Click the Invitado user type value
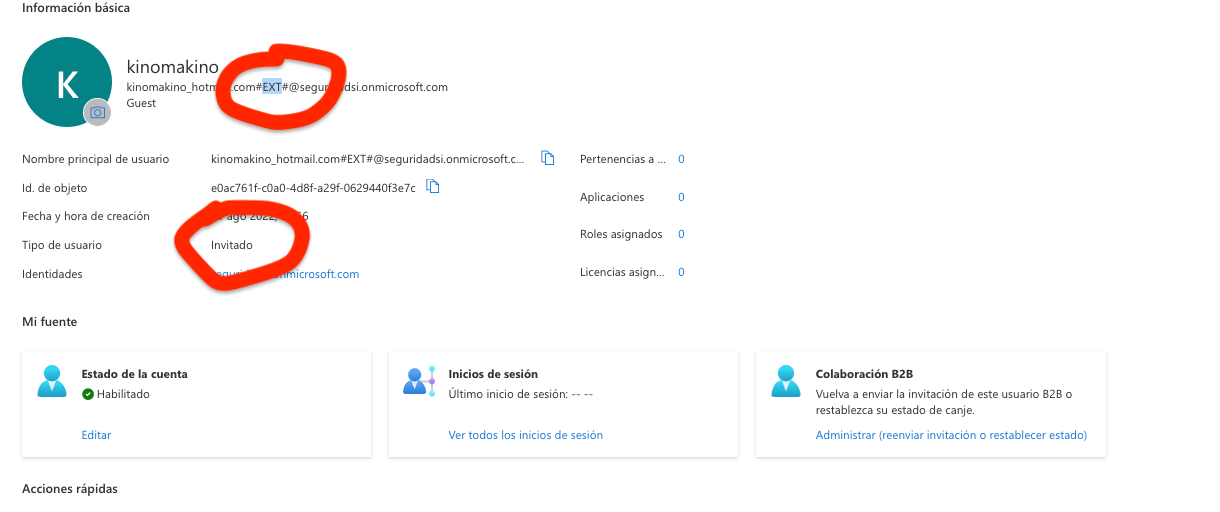The image size is (1220, 512). click(x=232, y=245)
